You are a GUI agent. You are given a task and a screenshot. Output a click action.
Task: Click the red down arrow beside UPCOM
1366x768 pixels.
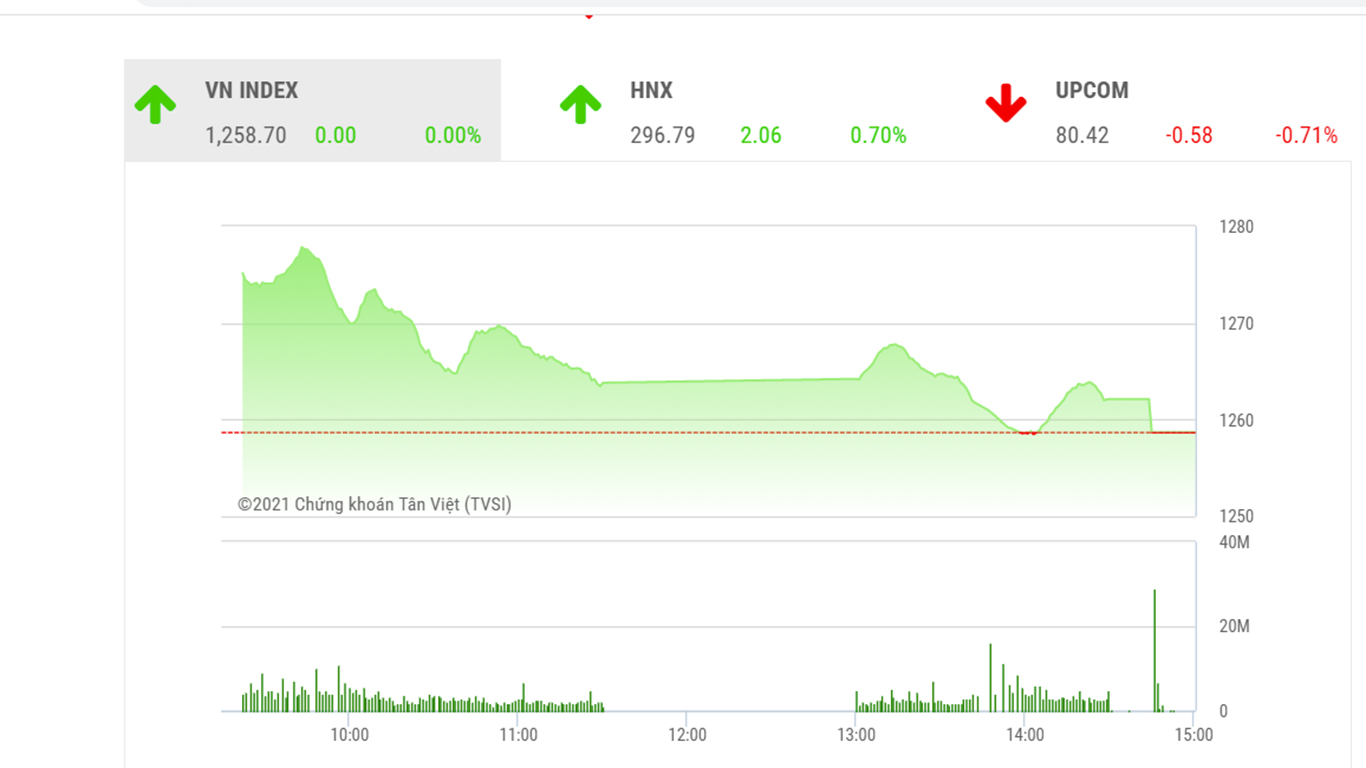1005,104
